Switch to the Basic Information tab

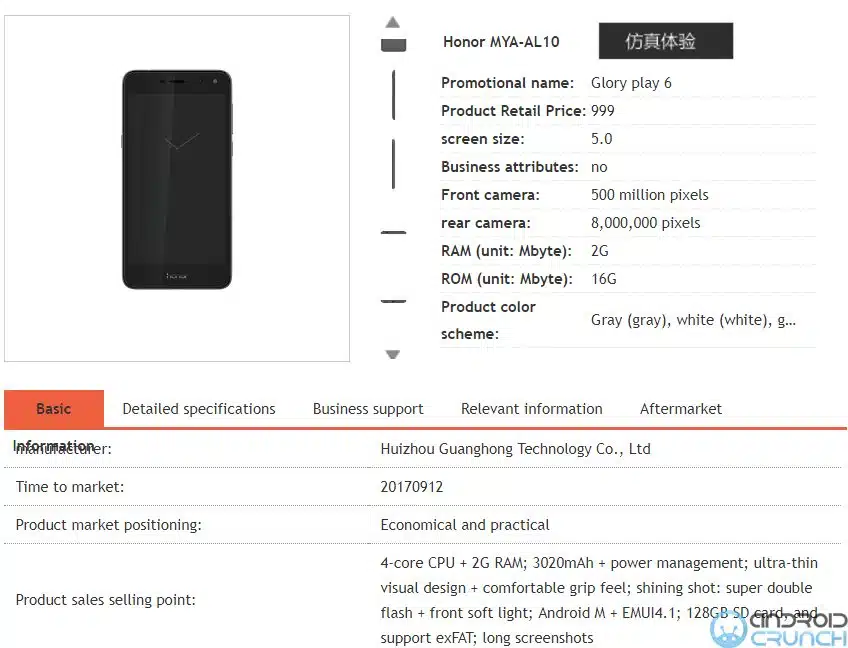tap(54, 409)
